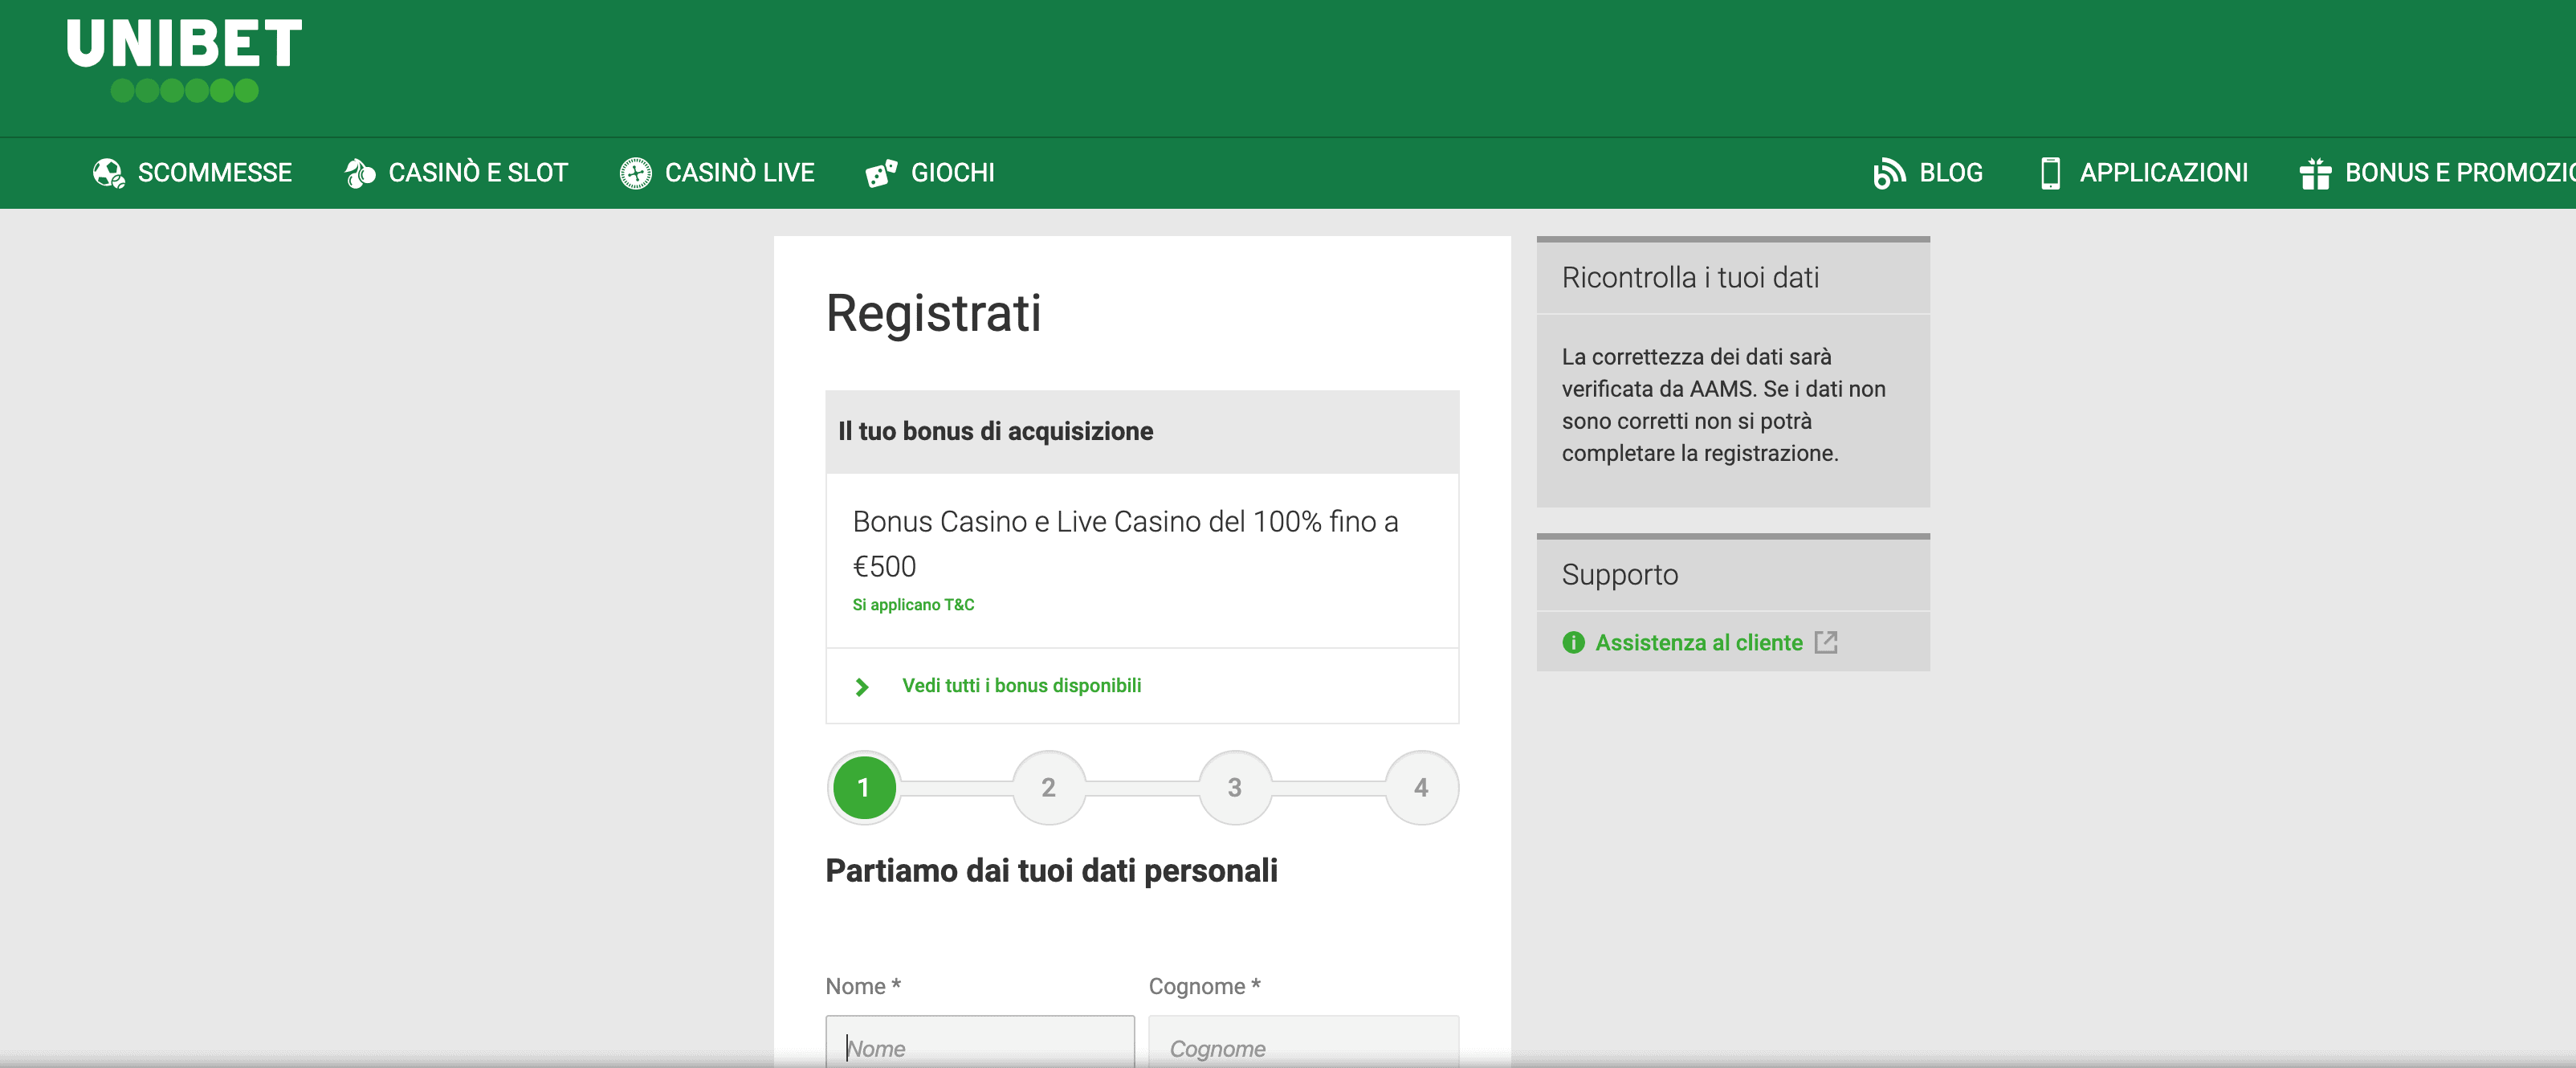The width and height of the screenshot is (2576, 1068).
Task: Click the RSS feed icon beside Blog
Action: (1888, 173)
